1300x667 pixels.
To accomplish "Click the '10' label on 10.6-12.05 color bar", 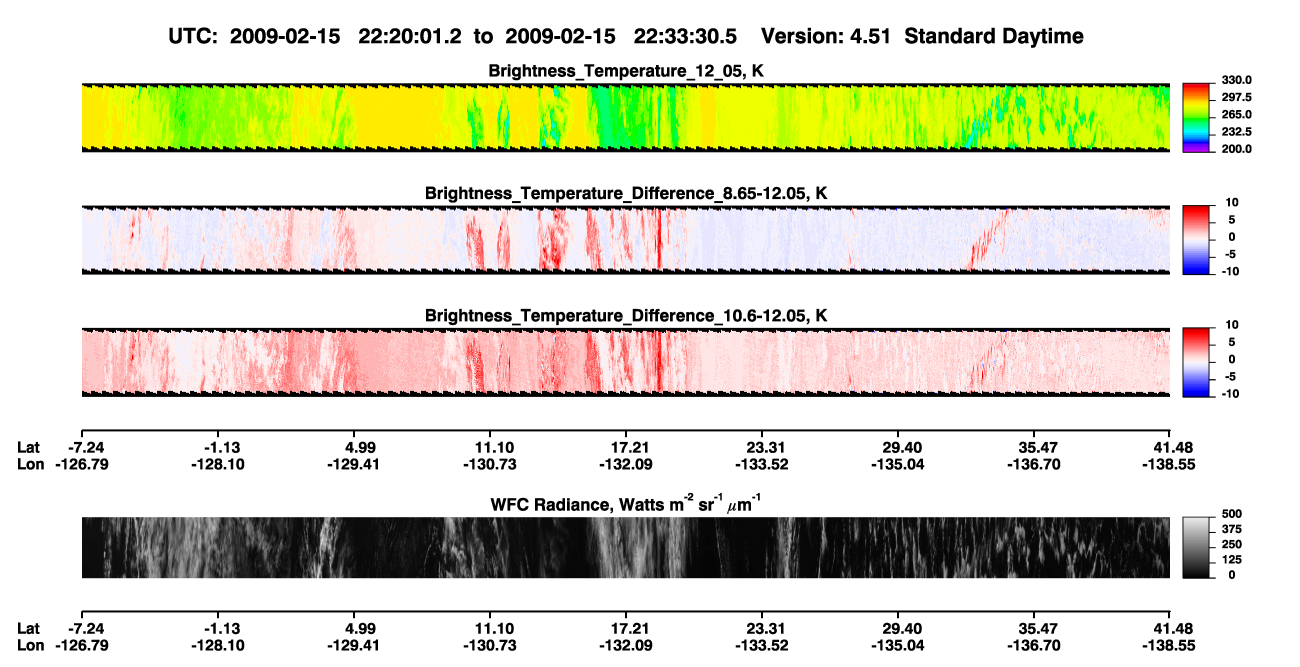I will click(x=1232, y=325).
